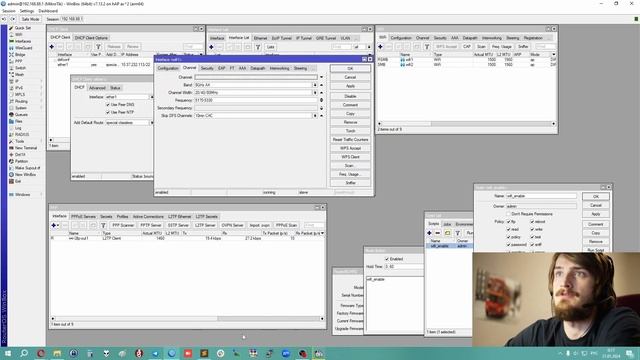Click filter icon in DHCP Client window
The width and height of the screenshot is (640, 360).
(x=98, y=47)
